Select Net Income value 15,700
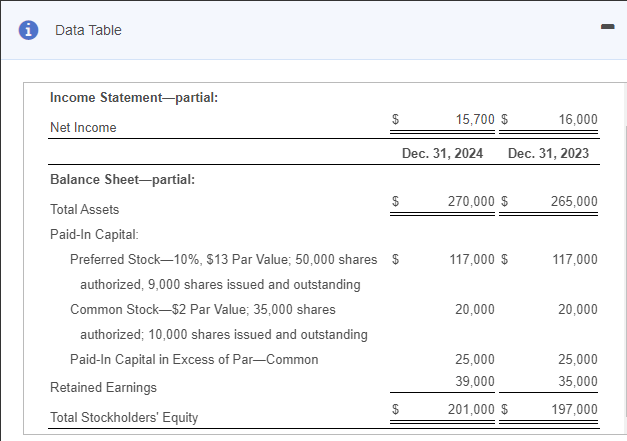 475,119
